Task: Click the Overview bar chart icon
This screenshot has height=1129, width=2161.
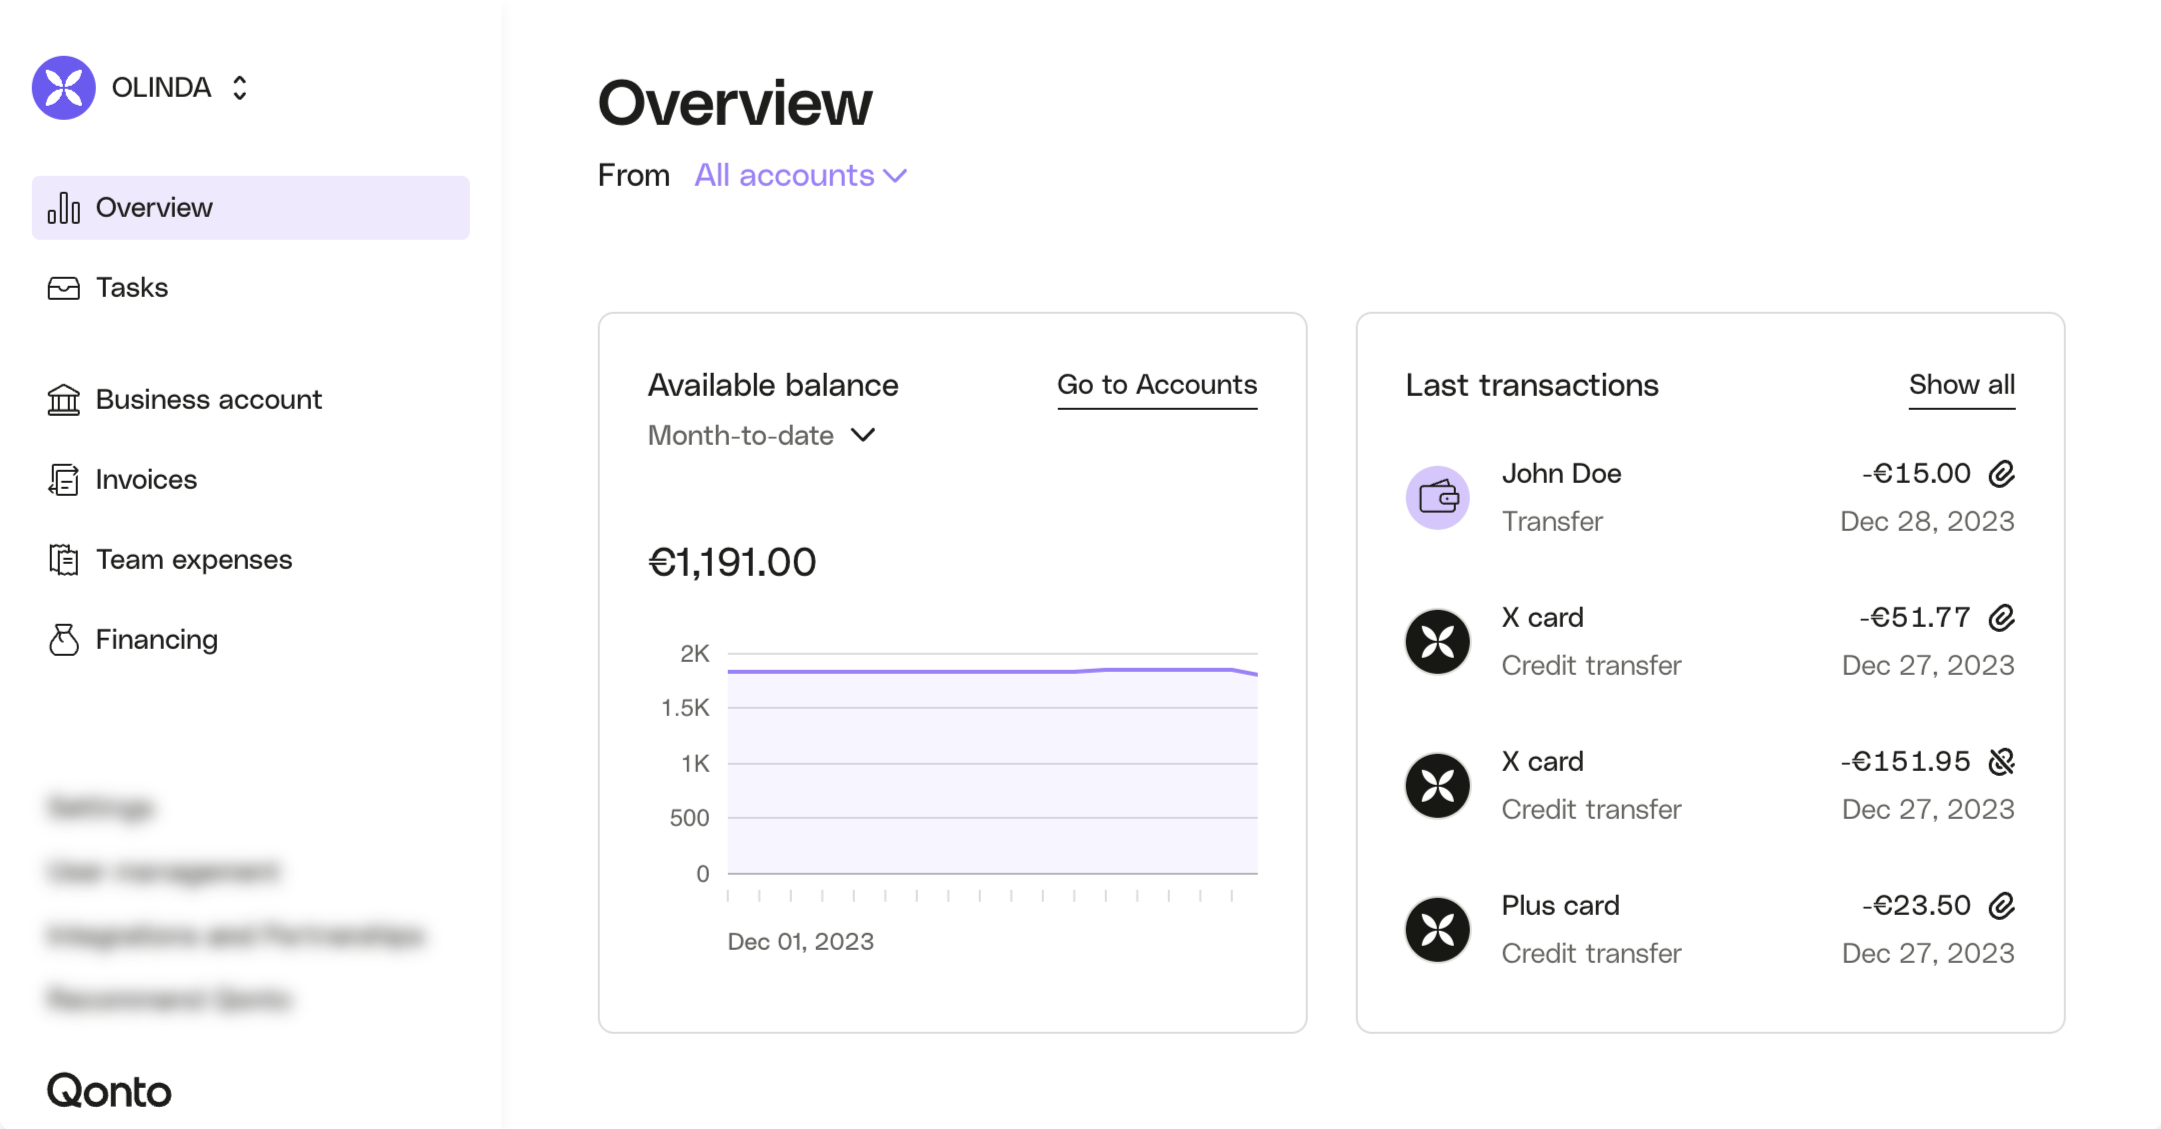Action: coord(64,208)
